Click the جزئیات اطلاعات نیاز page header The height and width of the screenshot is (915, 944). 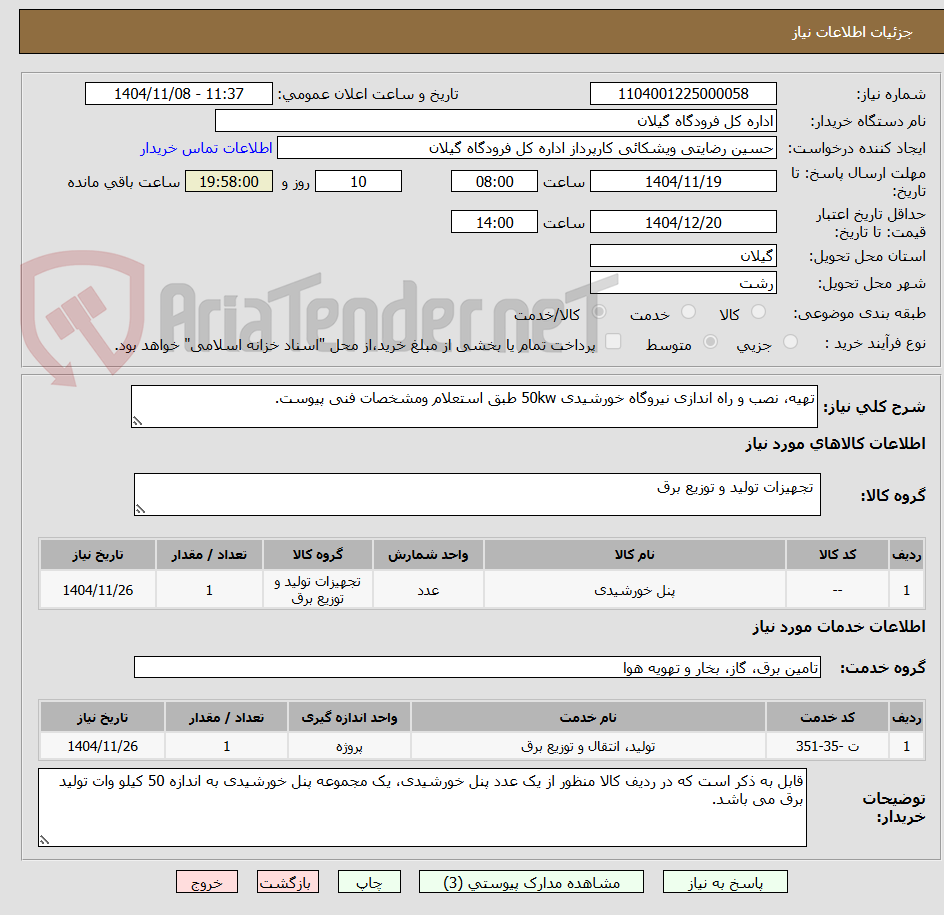pyautogui.click(x=852, y=32)
